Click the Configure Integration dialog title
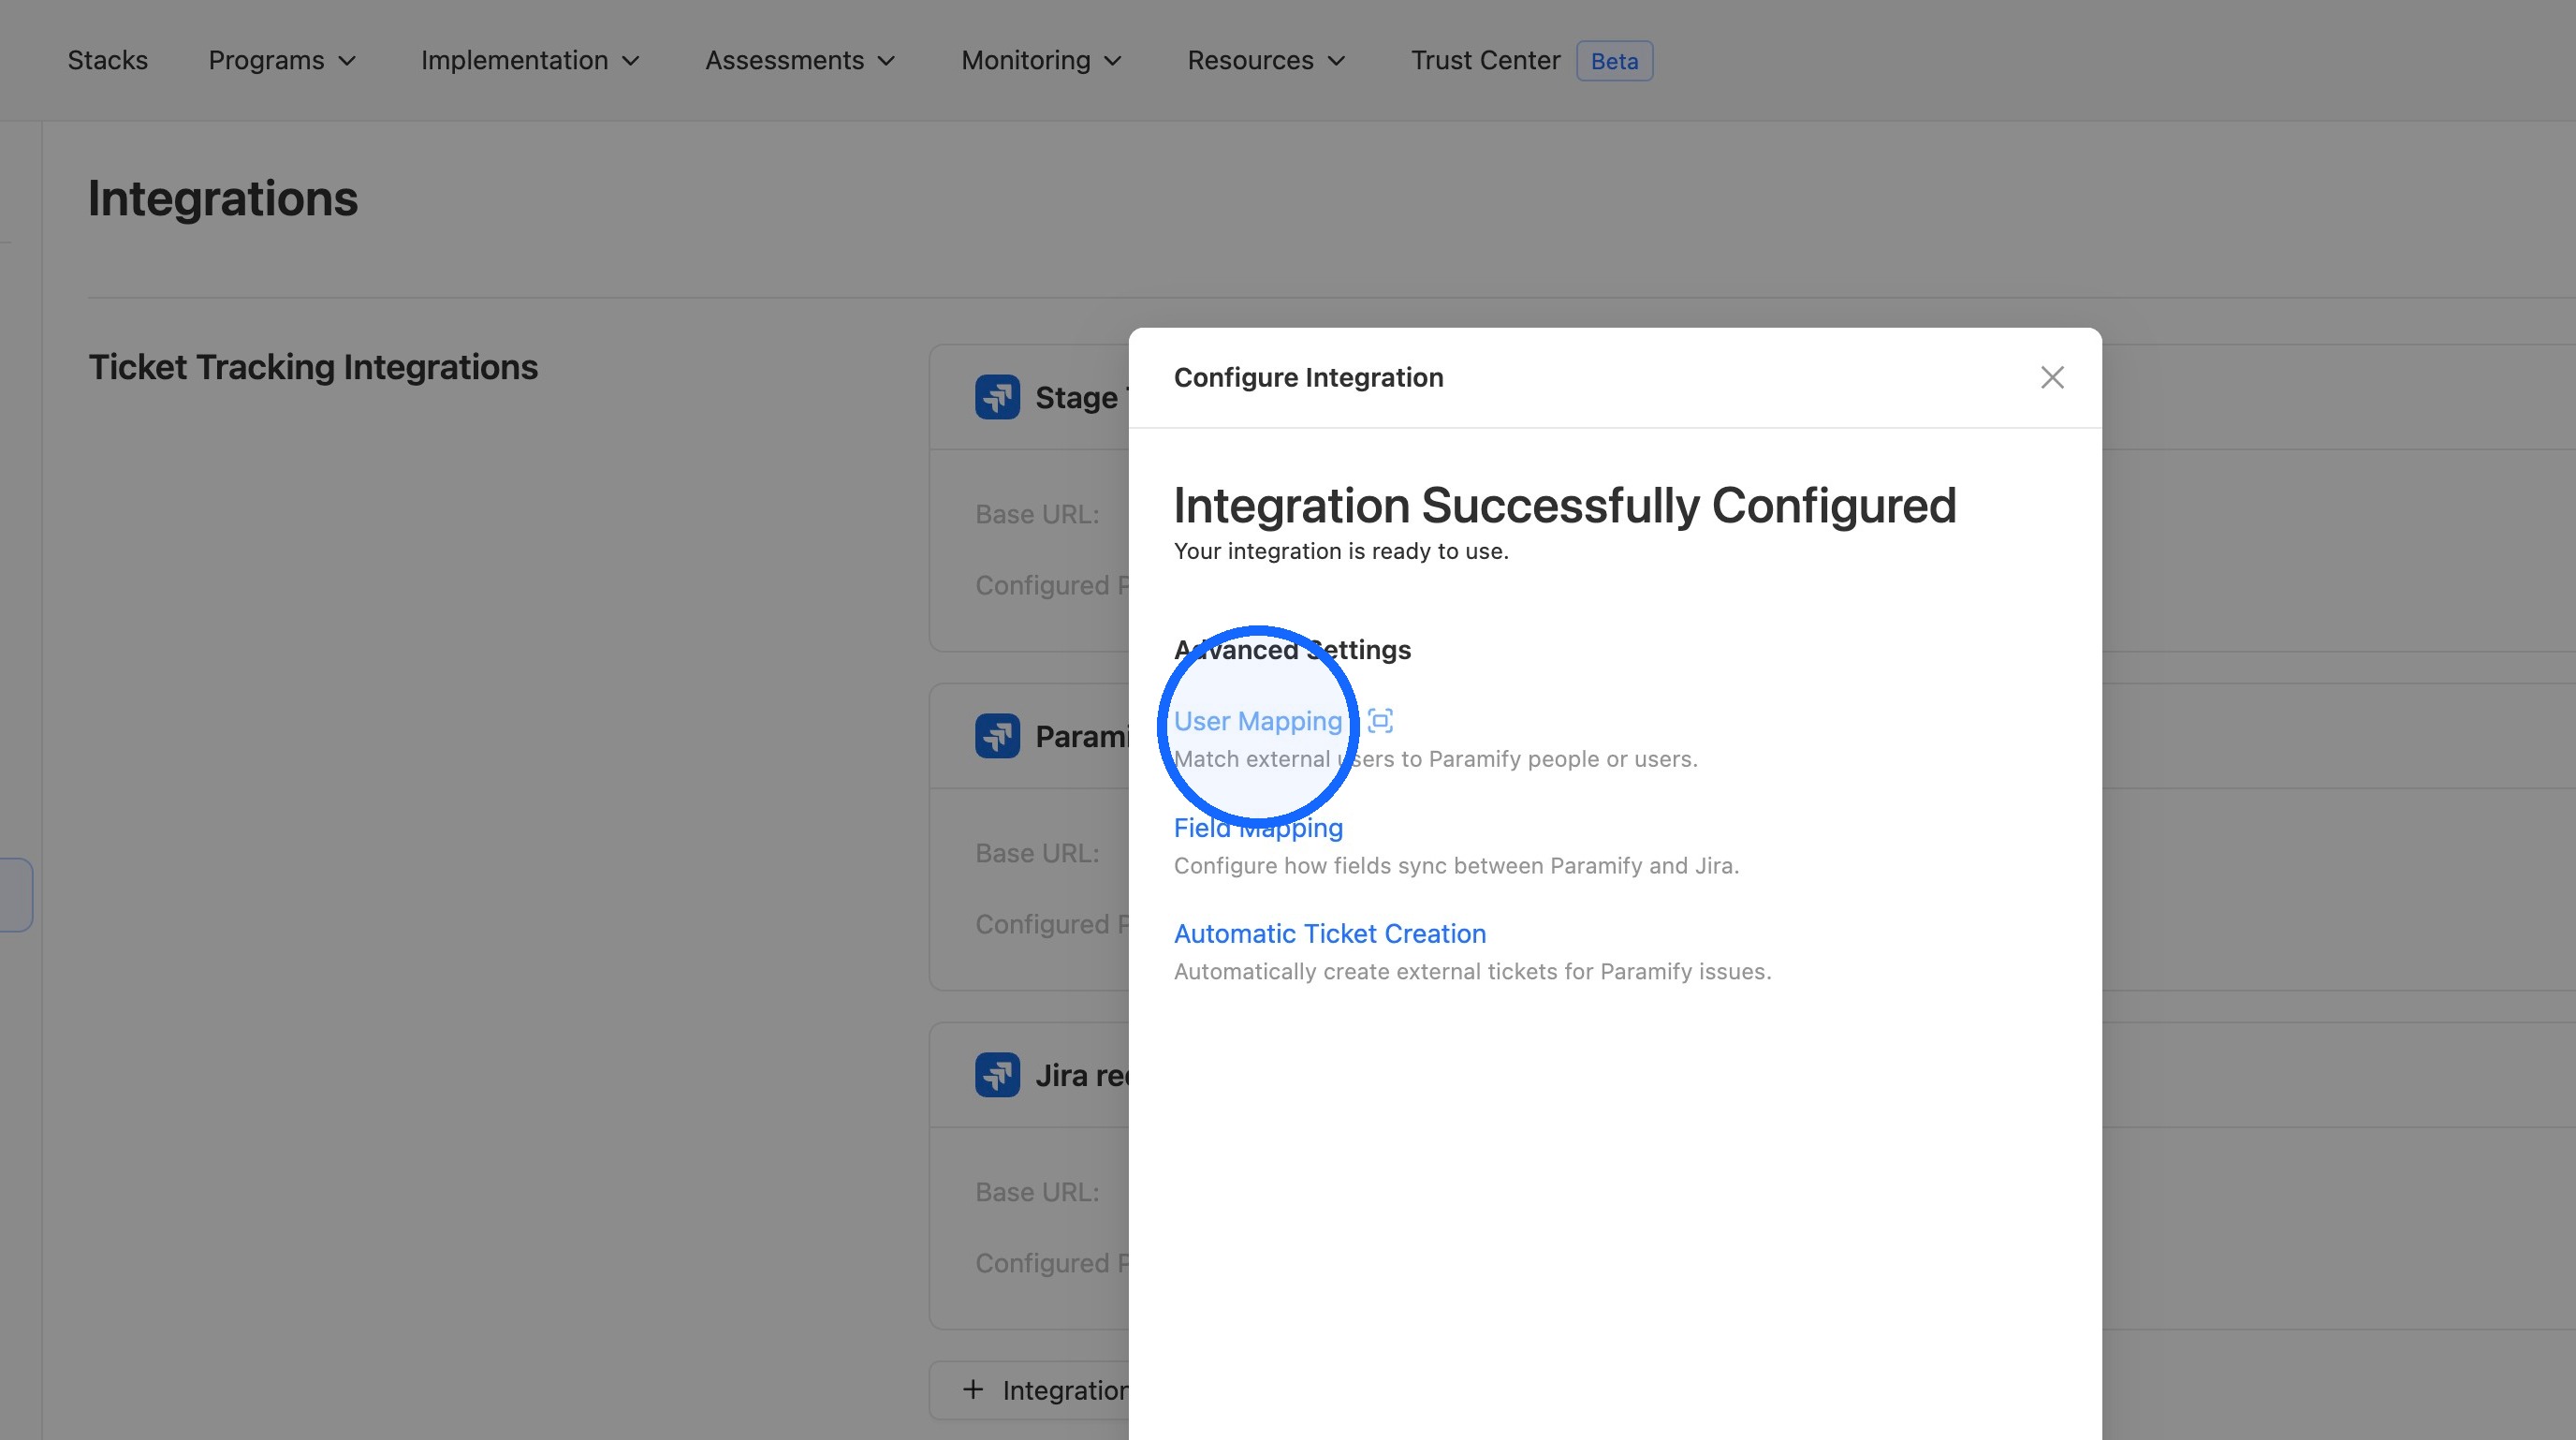This screenshot has width=2576, height=1440. point(1308,377)
